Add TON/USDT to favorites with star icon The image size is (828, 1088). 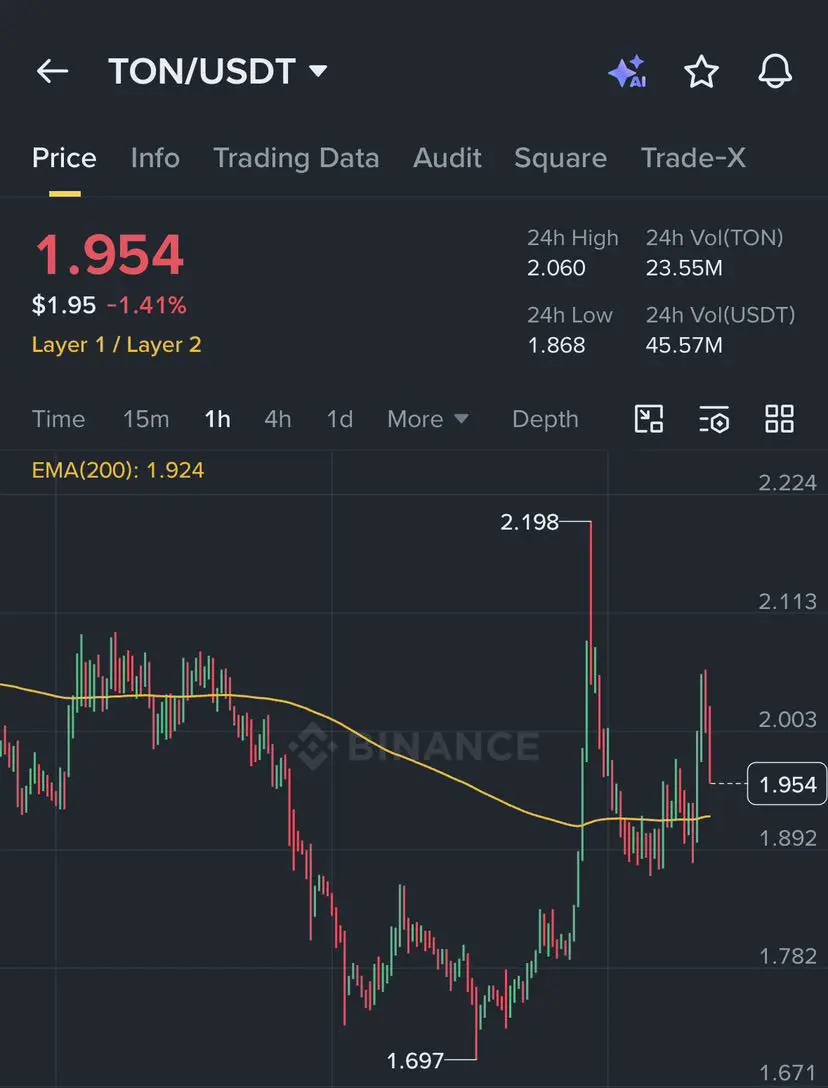(701, 71)
